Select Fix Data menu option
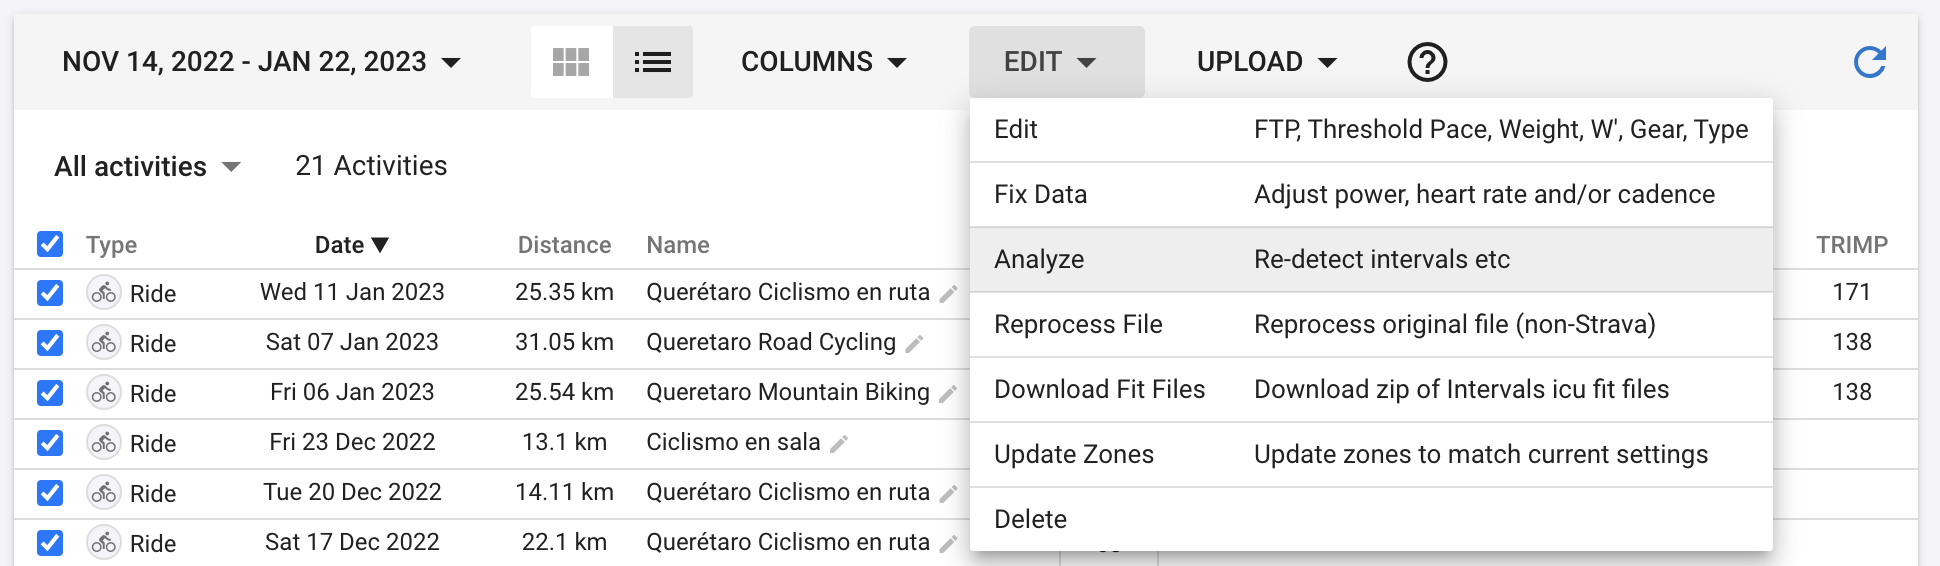This screenshot has height=566, width=1940. (x=1040, y=194)
